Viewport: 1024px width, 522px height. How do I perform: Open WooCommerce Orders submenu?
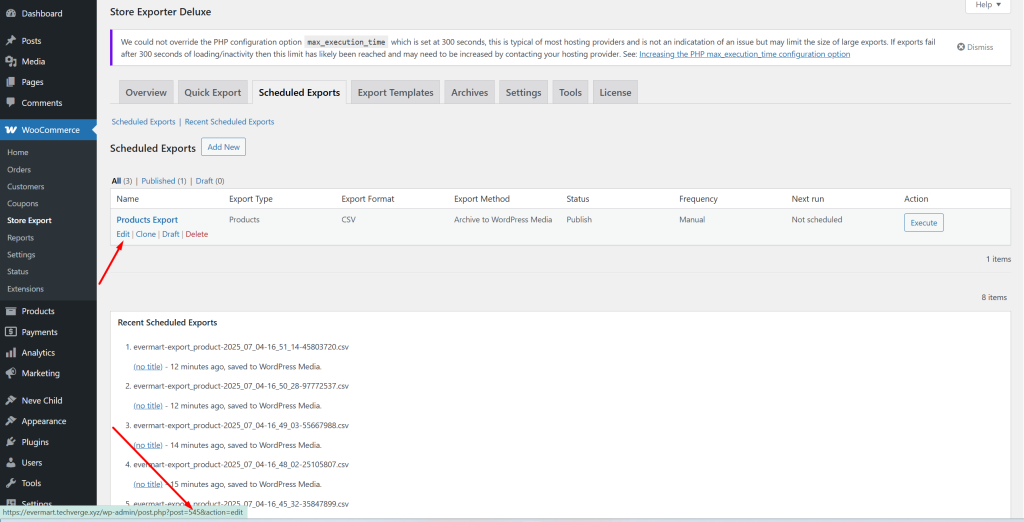pos(19,169)
